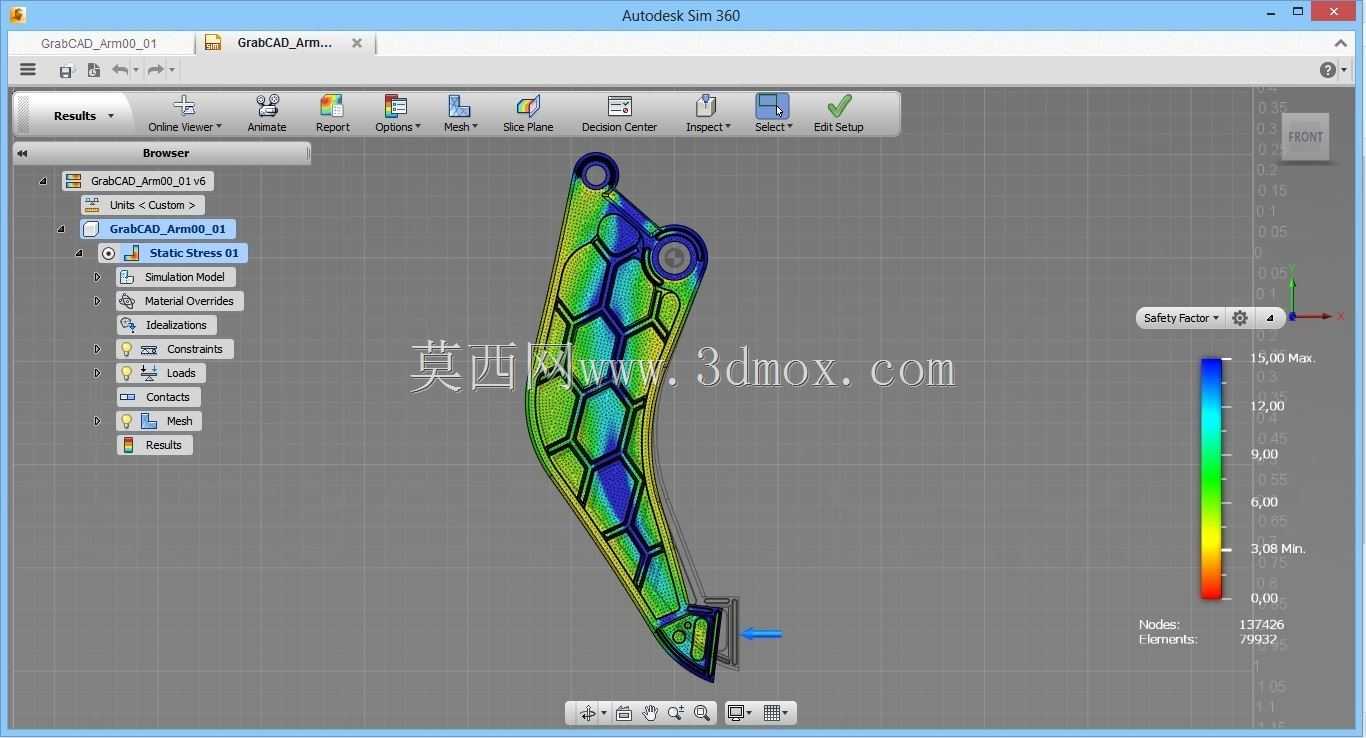The image size is (1366, 738).
Task: Toggle the Mesh lightbulb visibility
Action: [126, 421]
